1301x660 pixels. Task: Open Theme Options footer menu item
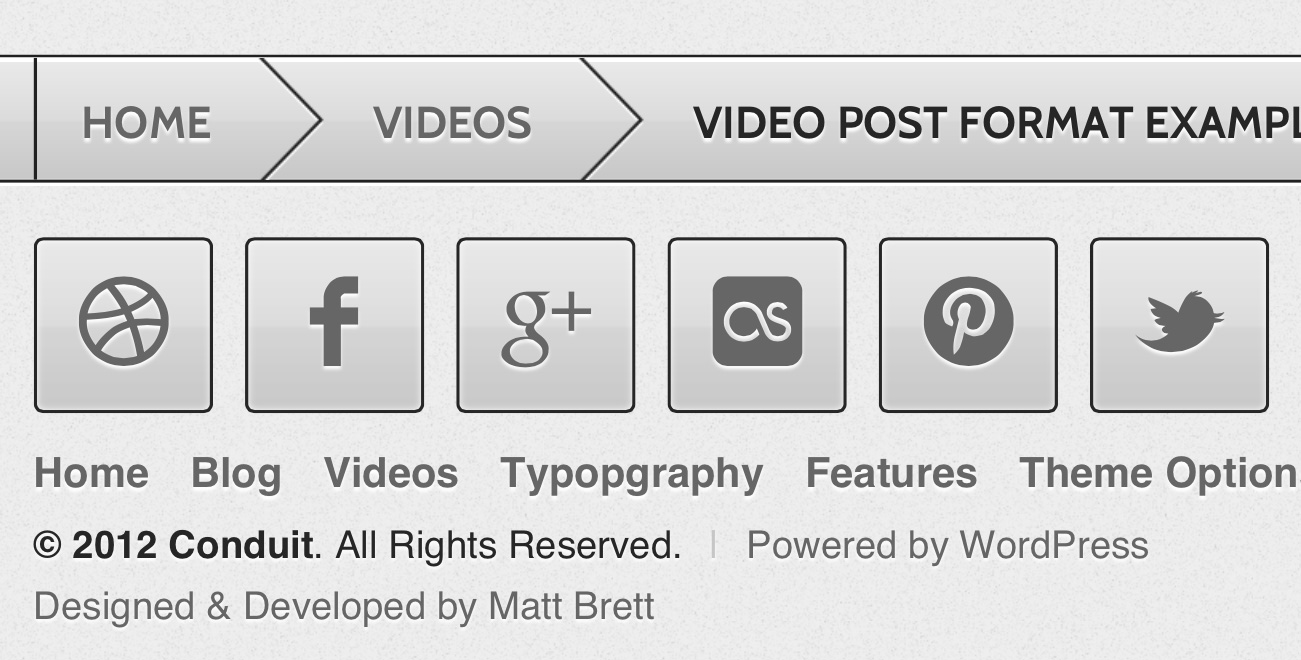pyautogui.click(x=1160, y=473)
